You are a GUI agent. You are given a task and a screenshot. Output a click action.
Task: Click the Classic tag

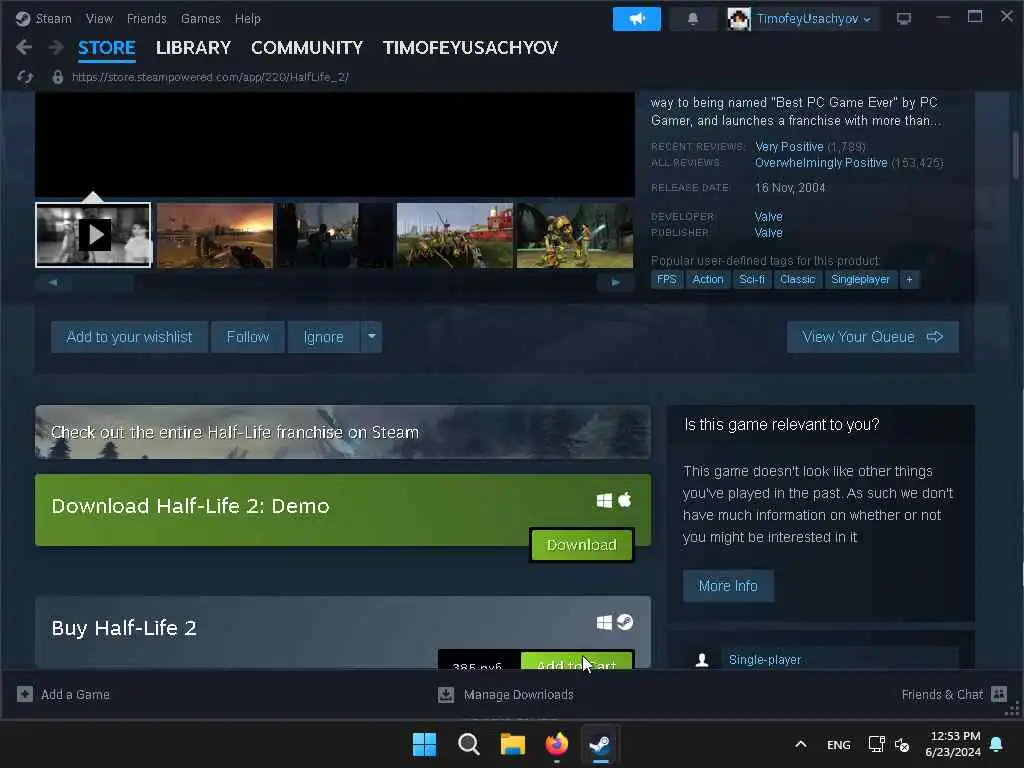click(x=797, y=280)
